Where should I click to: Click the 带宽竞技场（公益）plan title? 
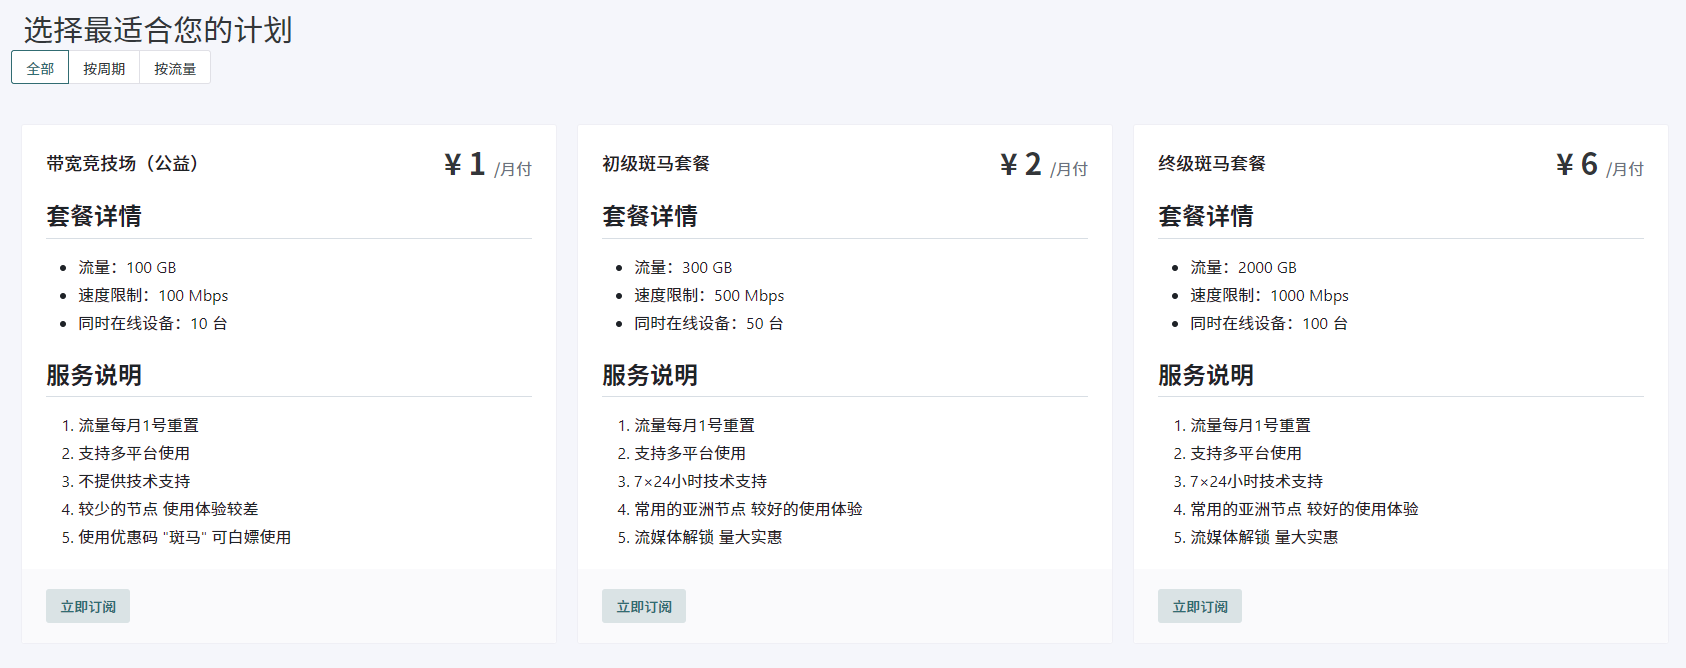point(122,163)
